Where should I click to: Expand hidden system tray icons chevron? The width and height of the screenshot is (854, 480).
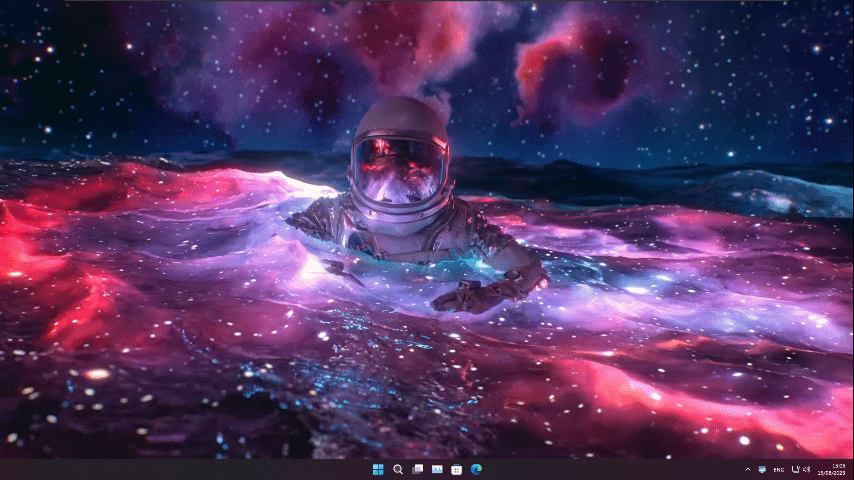tap(747, 469)
